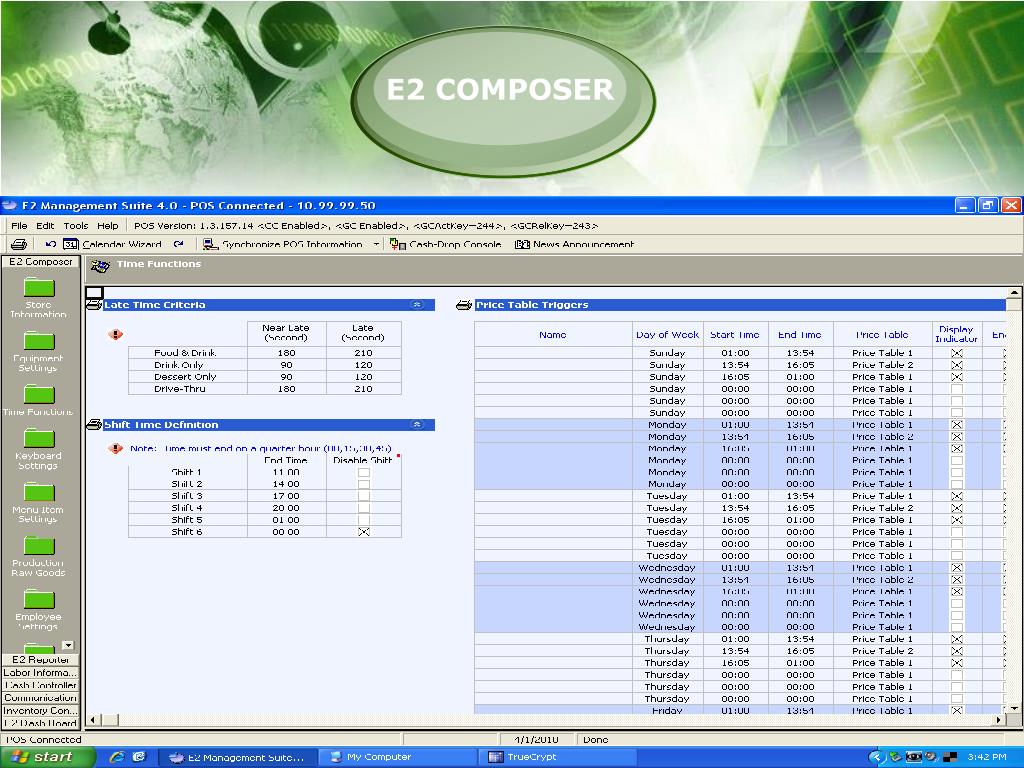The width and height of the screenshot is (1024, 768).
Task: Click horizontal scrollbar left arrow
Action: (93, 720)
